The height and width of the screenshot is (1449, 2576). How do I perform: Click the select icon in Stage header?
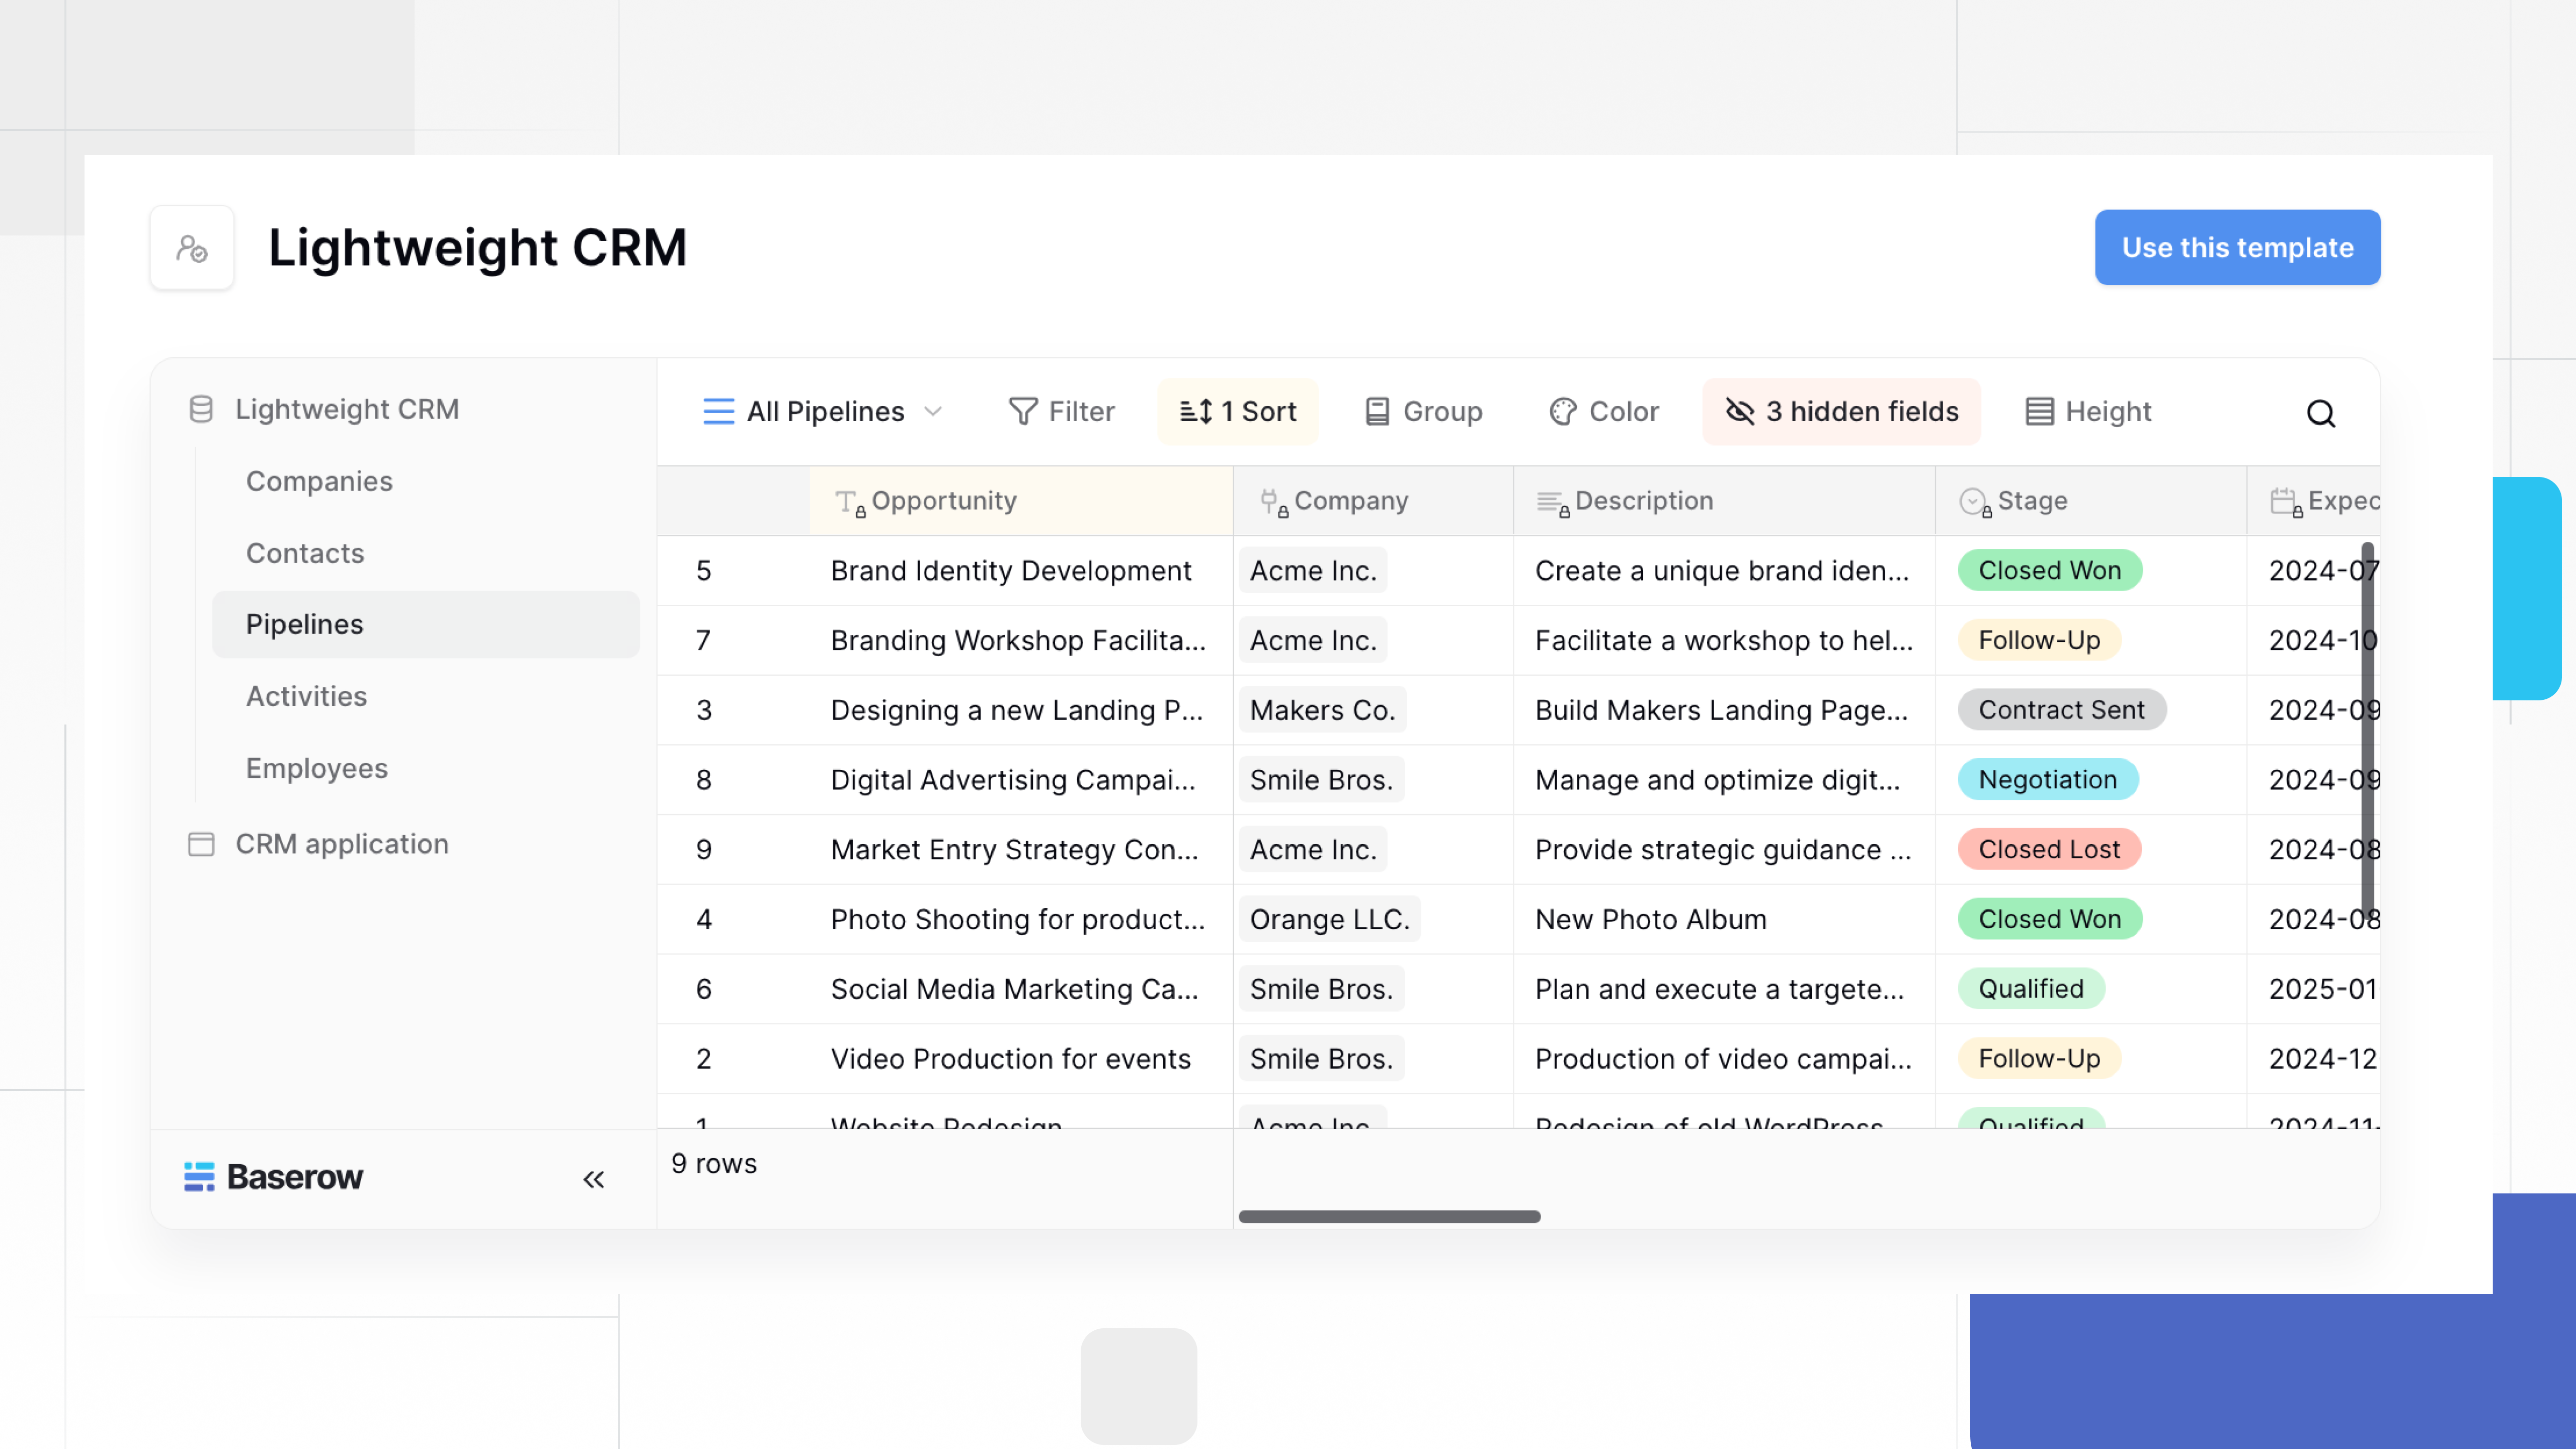coord(1974,502)
